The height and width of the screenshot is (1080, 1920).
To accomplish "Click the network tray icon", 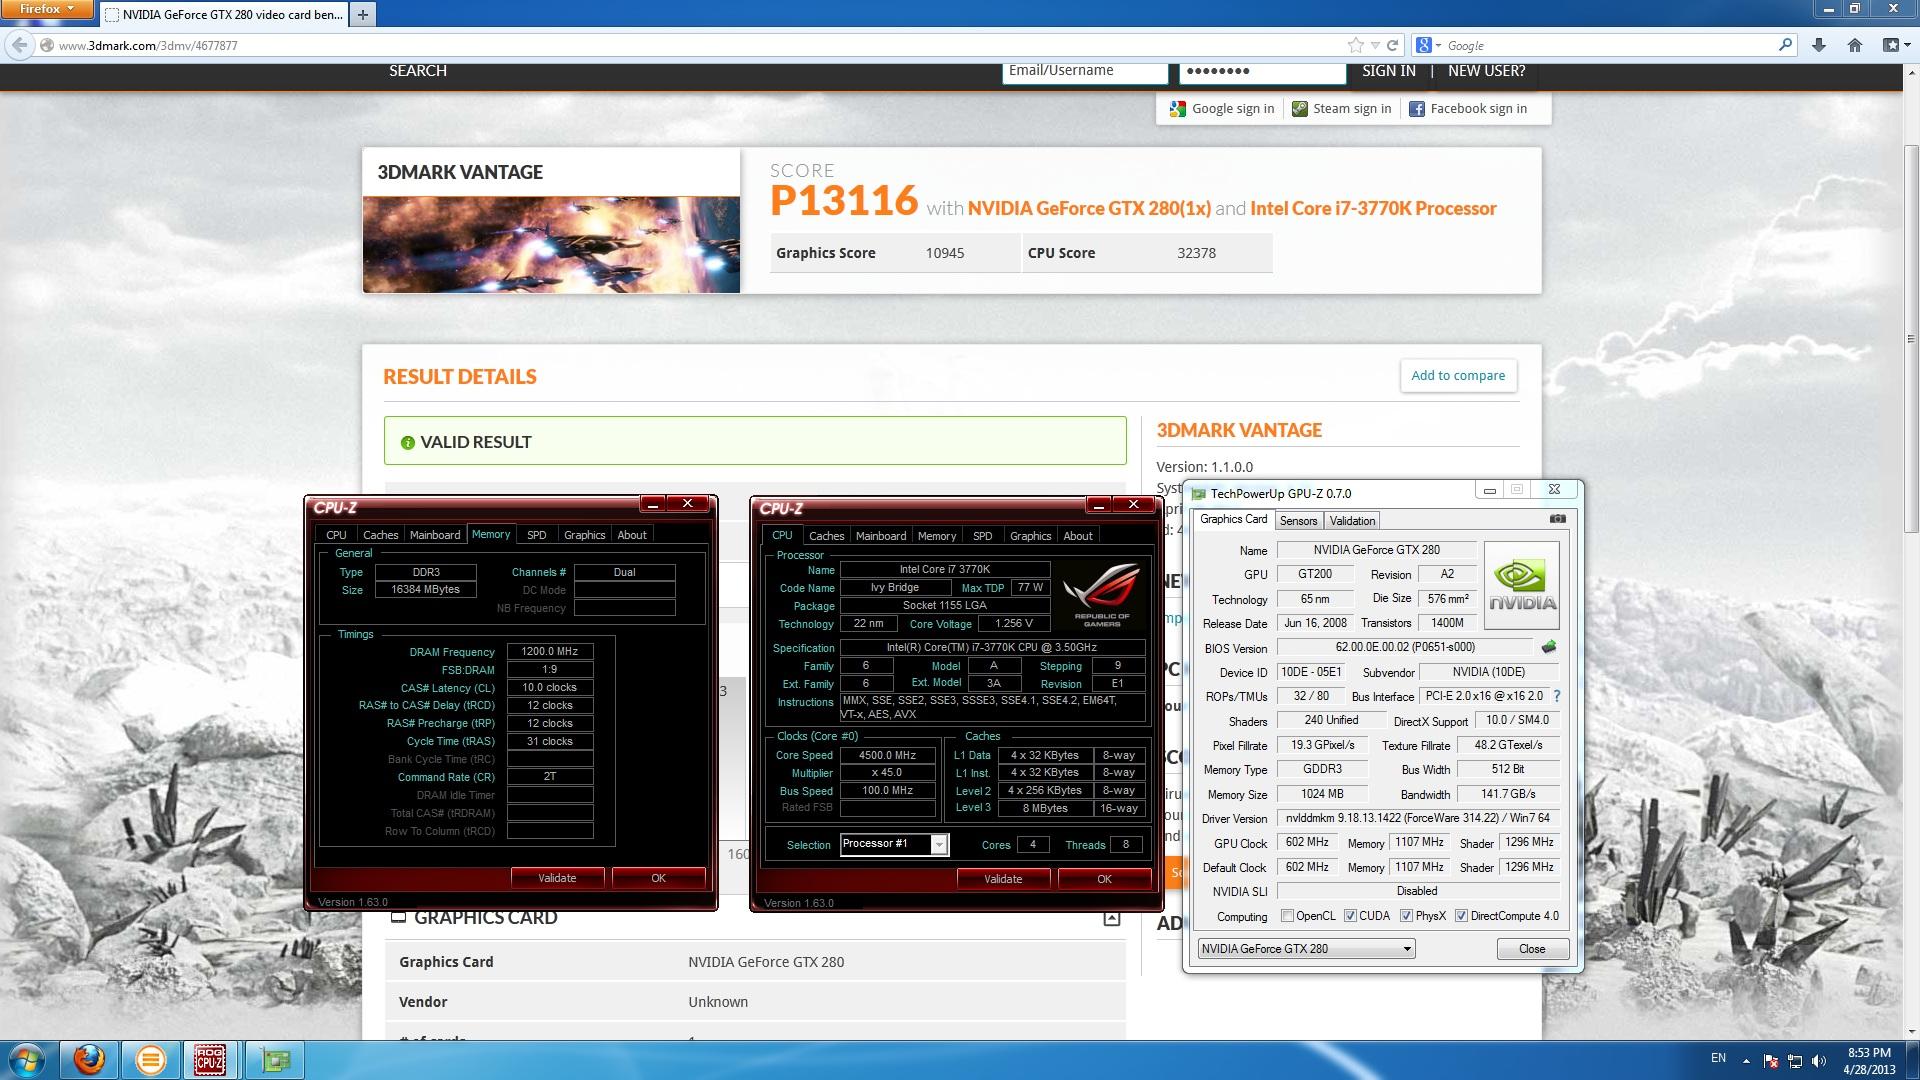I will tap(1795, 1061).
